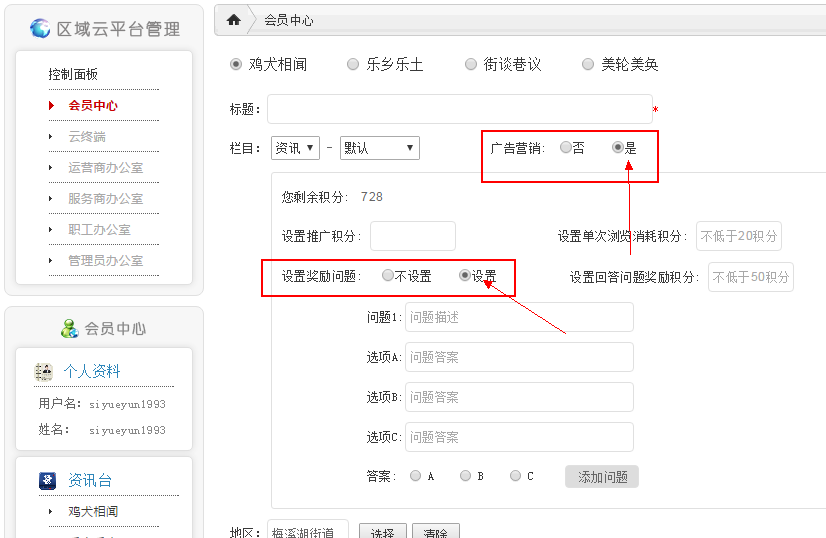Screen dimensions: 826x538
Task: Click the 姓名 value siyueyun1993
Action: pyautogui.click(x=127, y=431)
